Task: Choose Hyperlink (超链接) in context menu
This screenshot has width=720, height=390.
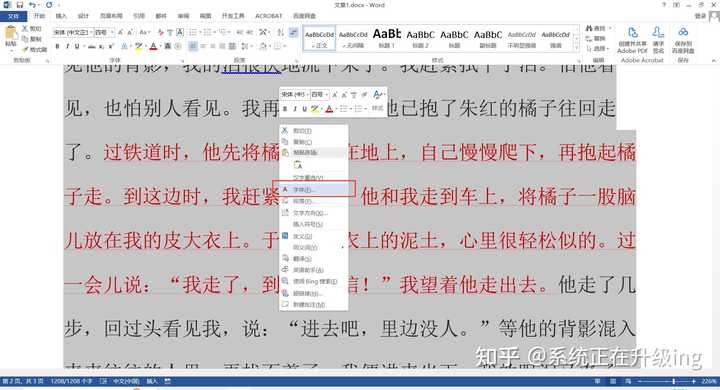Action: point(314,293)
